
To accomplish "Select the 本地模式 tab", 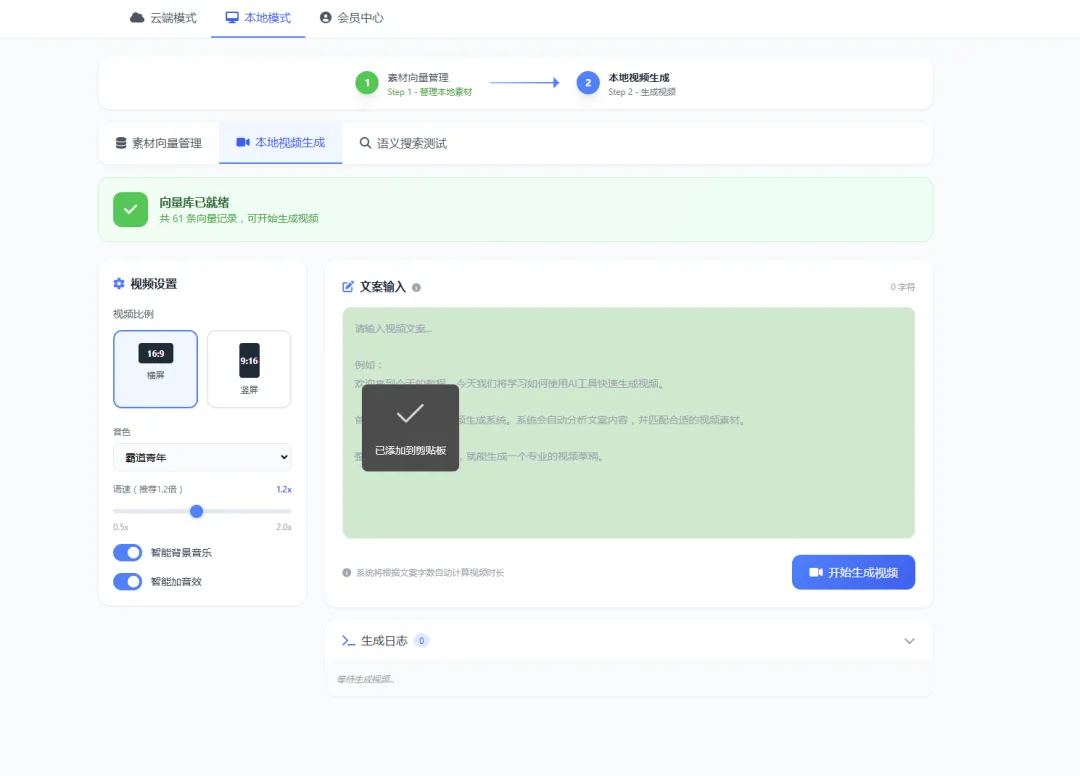I will coord(258,18).
